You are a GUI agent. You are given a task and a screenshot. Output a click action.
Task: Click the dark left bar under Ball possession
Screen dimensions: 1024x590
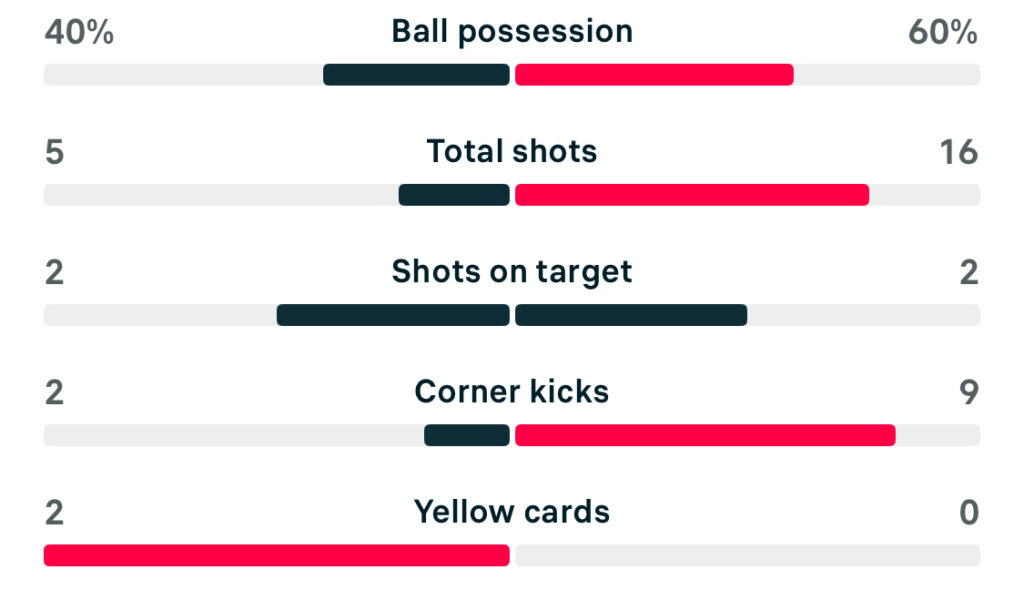(416, 75)
